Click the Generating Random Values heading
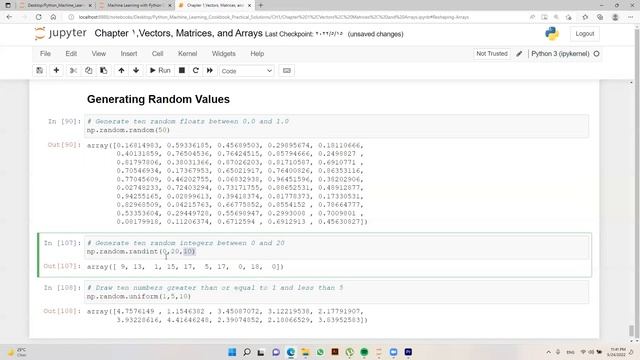 158,99
